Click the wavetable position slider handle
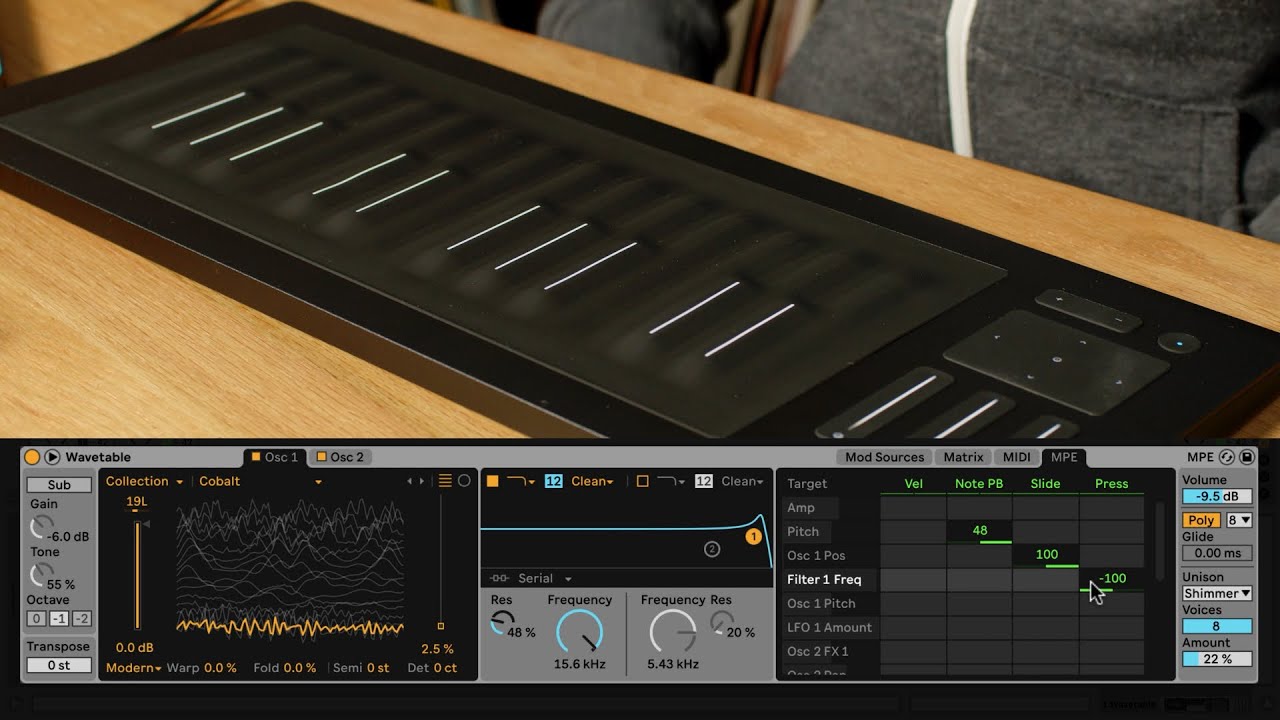 [441, 626]
